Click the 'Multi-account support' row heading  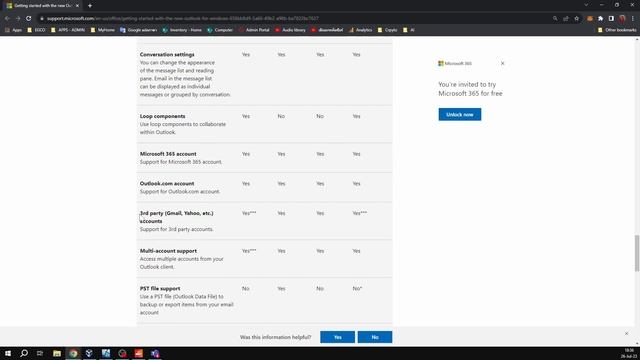click(168, 251)
